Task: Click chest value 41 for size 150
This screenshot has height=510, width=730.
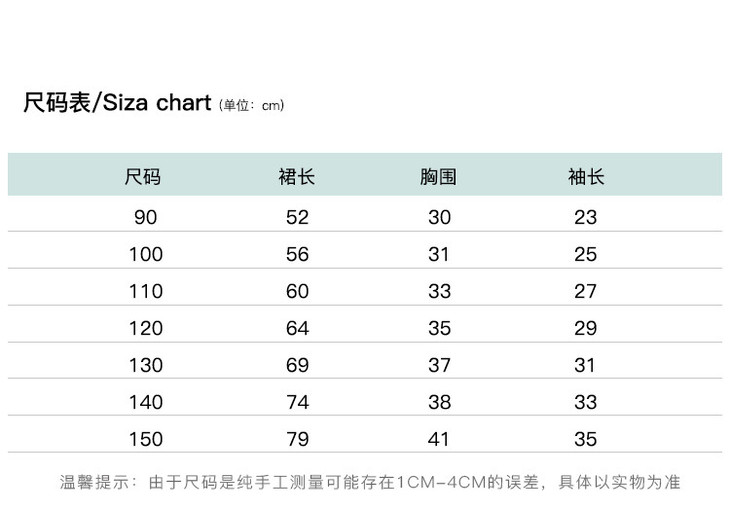Action: pos(440,439)
